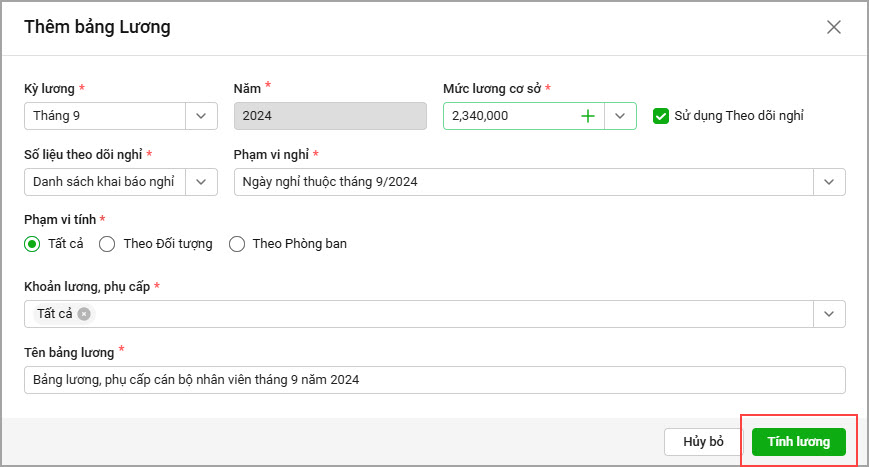Click the 2,340,000 salary value field

coord(508,116)
